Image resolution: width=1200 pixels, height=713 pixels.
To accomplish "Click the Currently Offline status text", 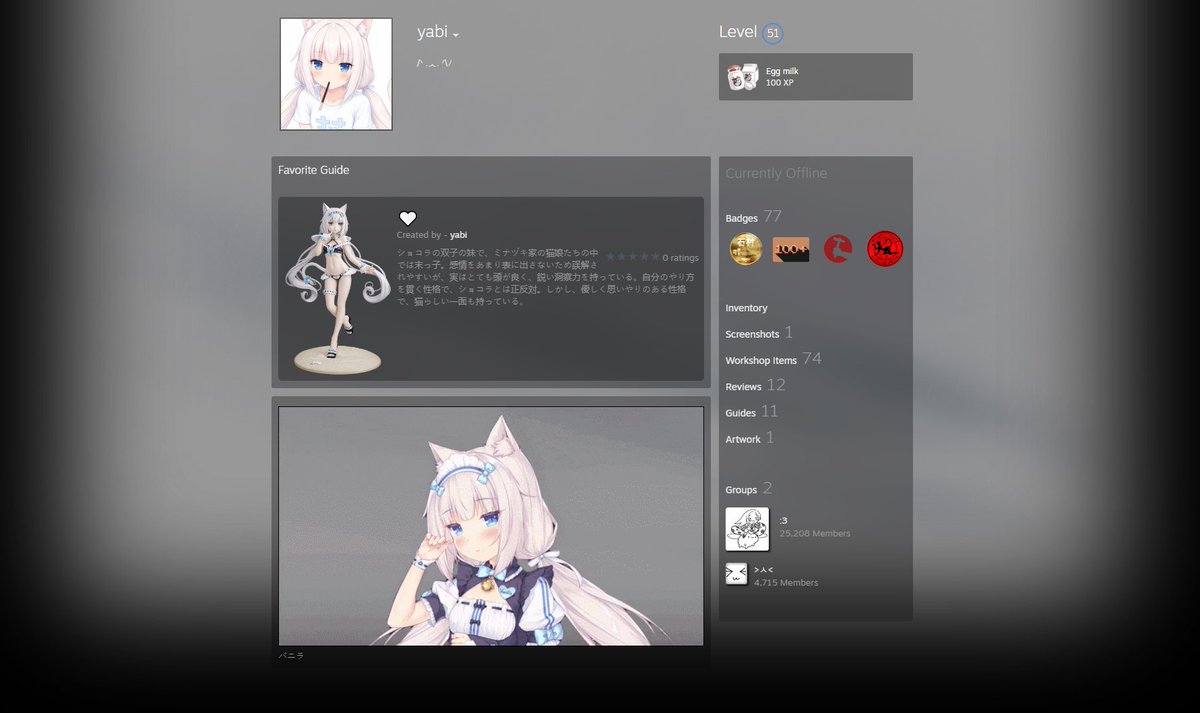I will 776,173.
